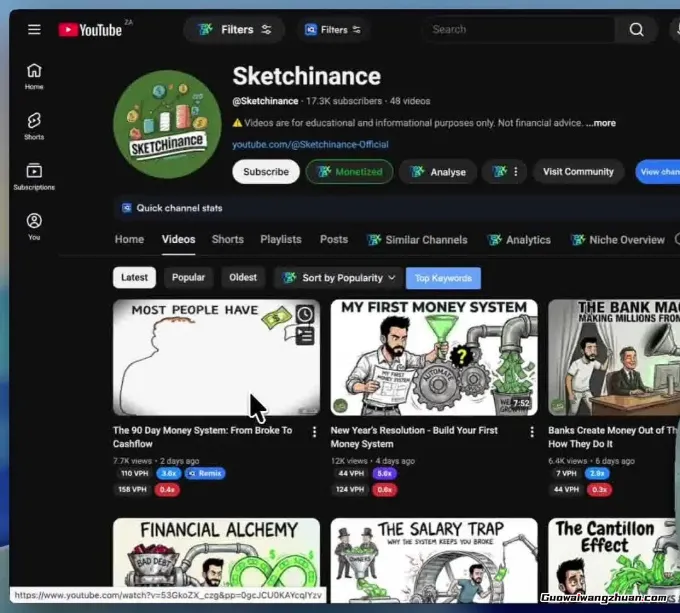Open the youtube.com/@Sketchinance-Official link
This screenshot has width=680, height=613.
tap(310, 144)
